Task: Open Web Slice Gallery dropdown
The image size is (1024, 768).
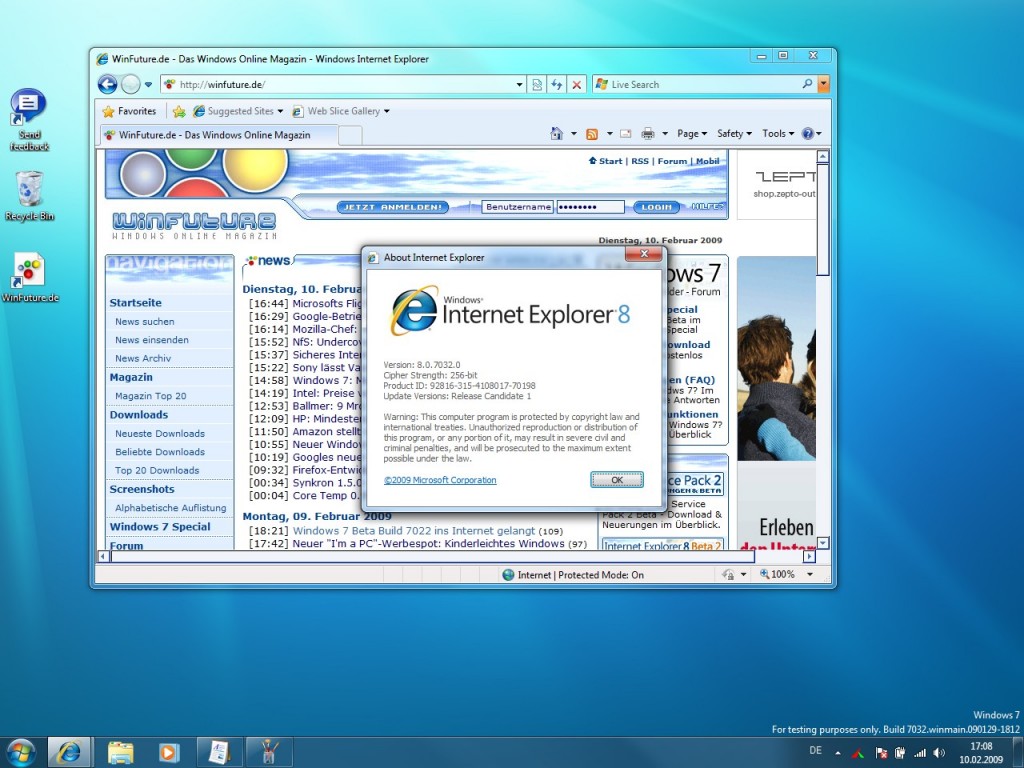Action: [x=341, y=111]
